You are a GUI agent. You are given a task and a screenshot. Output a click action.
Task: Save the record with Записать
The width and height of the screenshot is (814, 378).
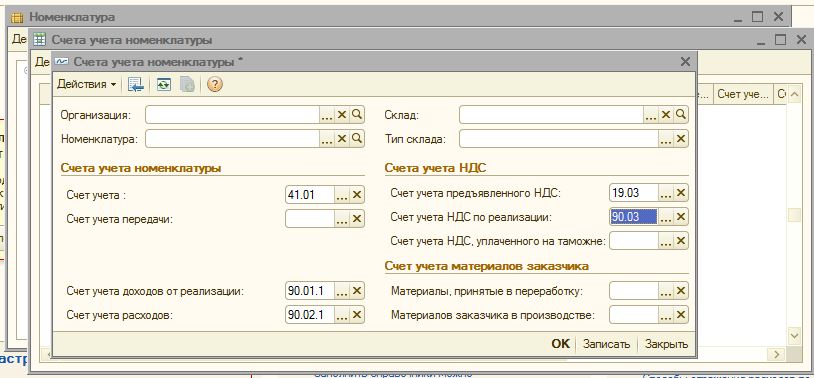click(x=606, y=344)
